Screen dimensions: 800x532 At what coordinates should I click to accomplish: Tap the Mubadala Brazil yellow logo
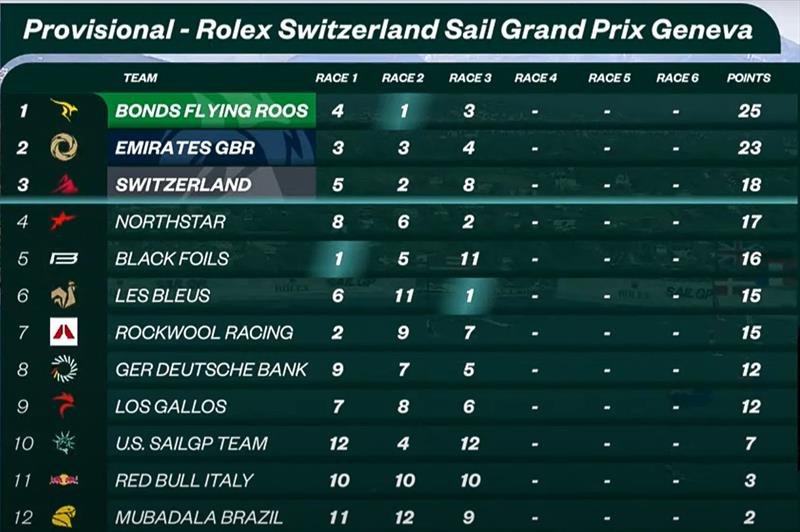(x=64, y=516)
